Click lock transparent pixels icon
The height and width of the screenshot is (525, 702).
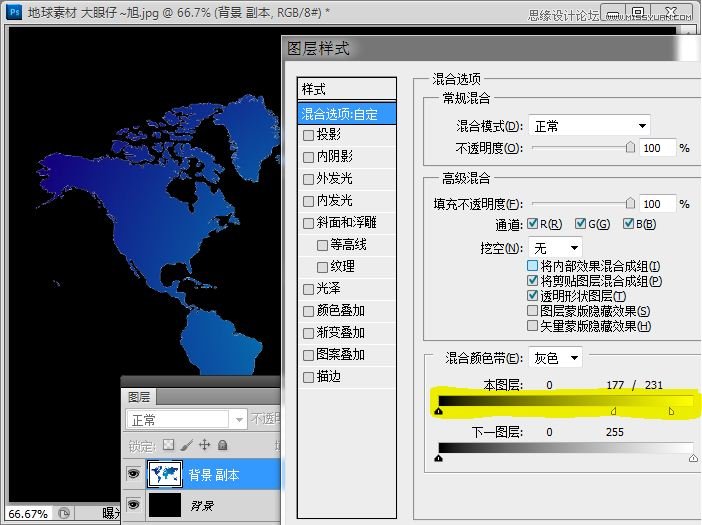tap(169, 445)
